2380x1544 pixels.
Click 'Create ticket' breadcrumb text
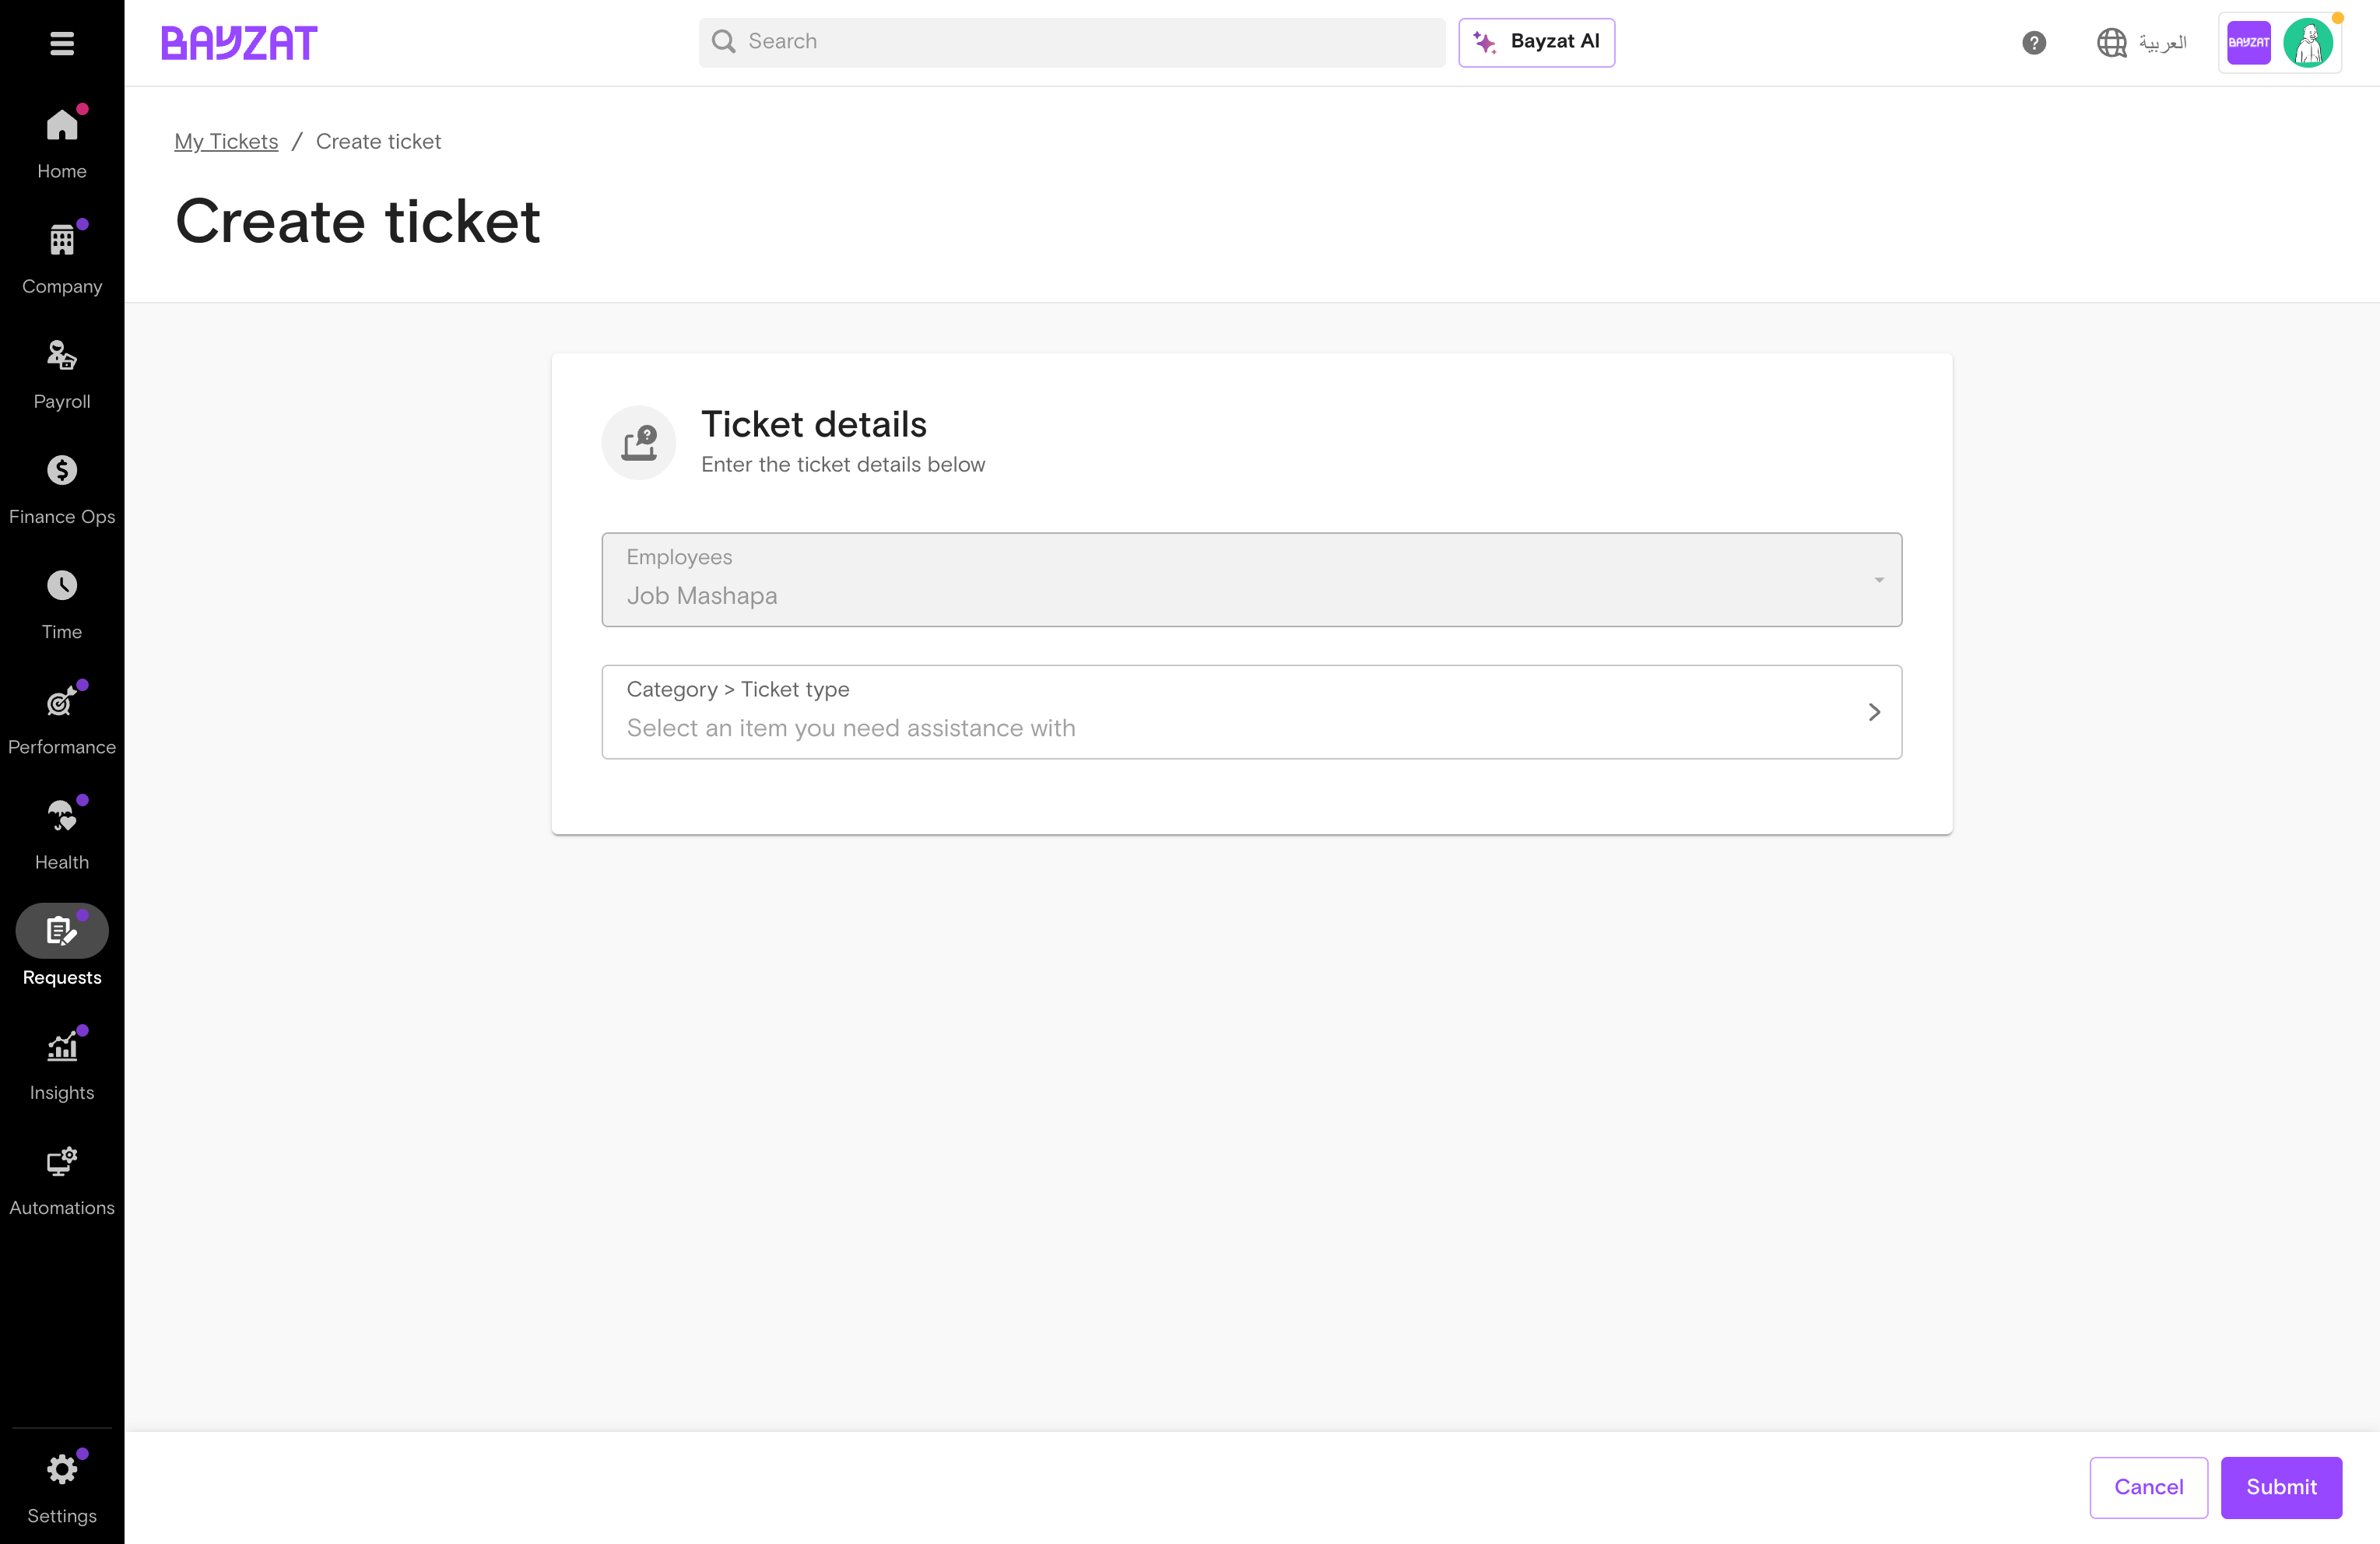pos(378,141)
